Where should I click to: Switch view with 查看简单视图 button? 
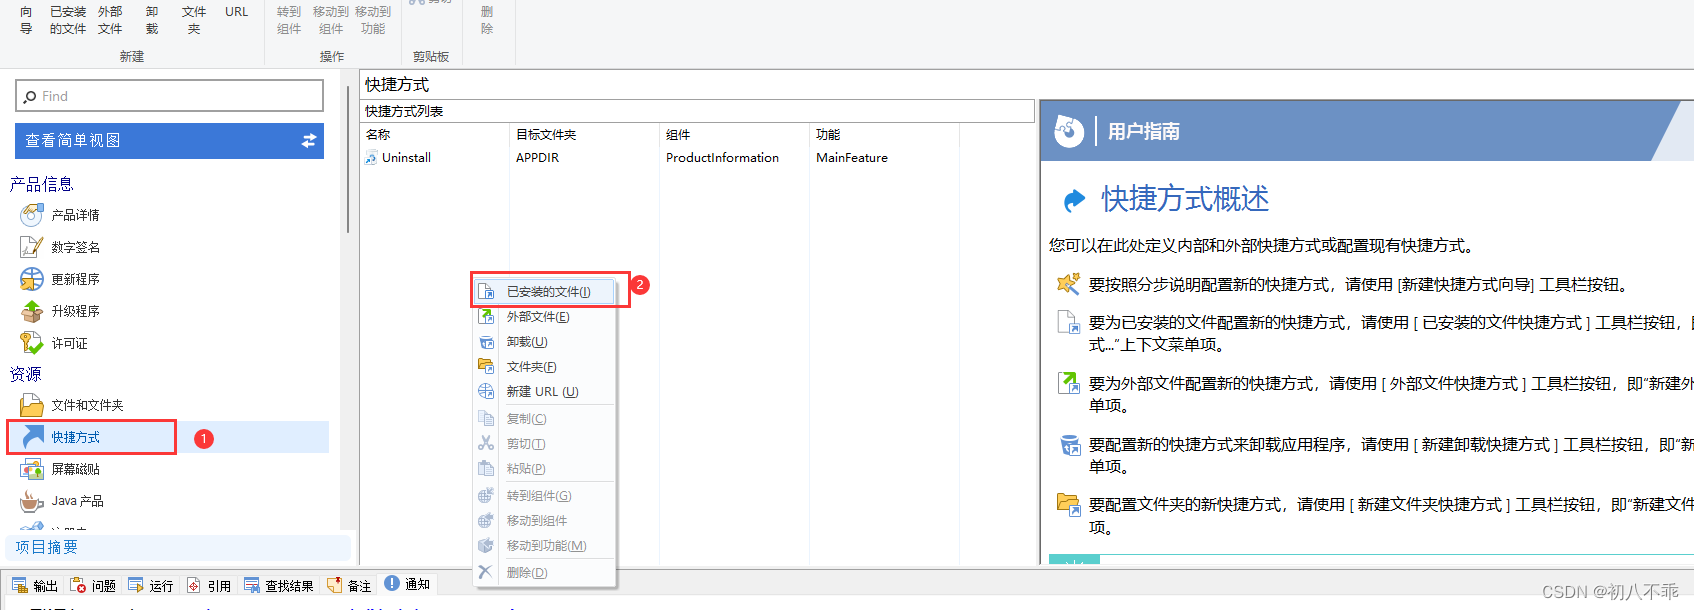(169, 141)
